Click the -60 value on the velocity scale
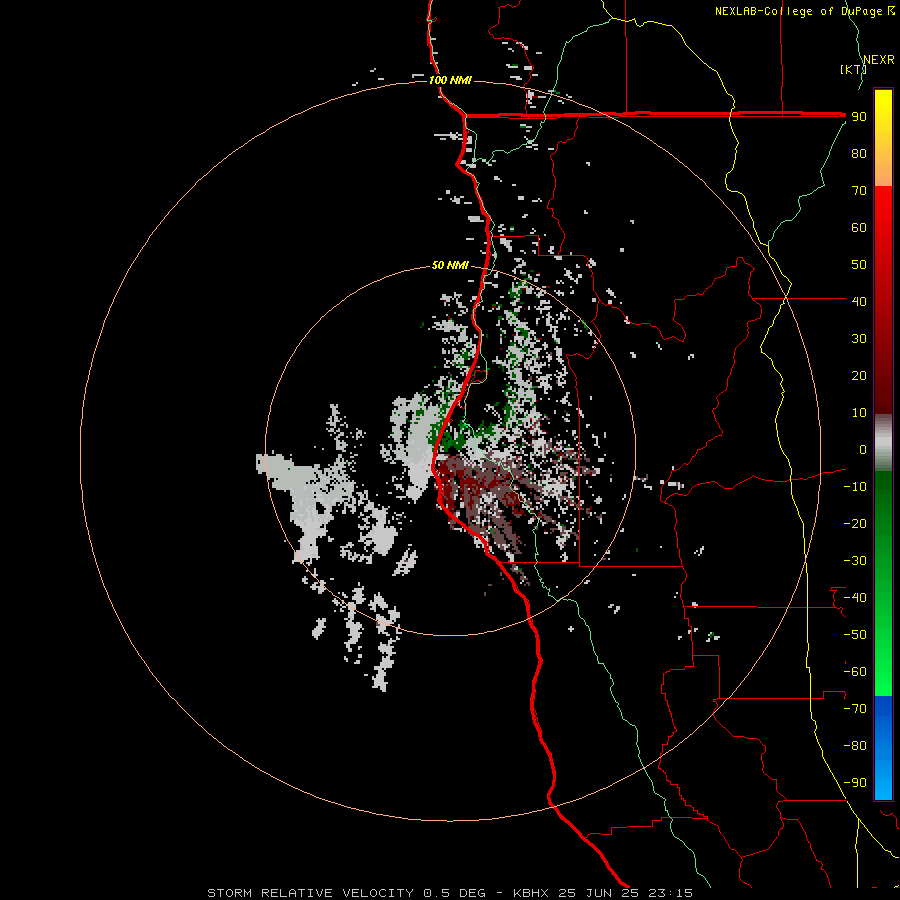 coord(855,672)
